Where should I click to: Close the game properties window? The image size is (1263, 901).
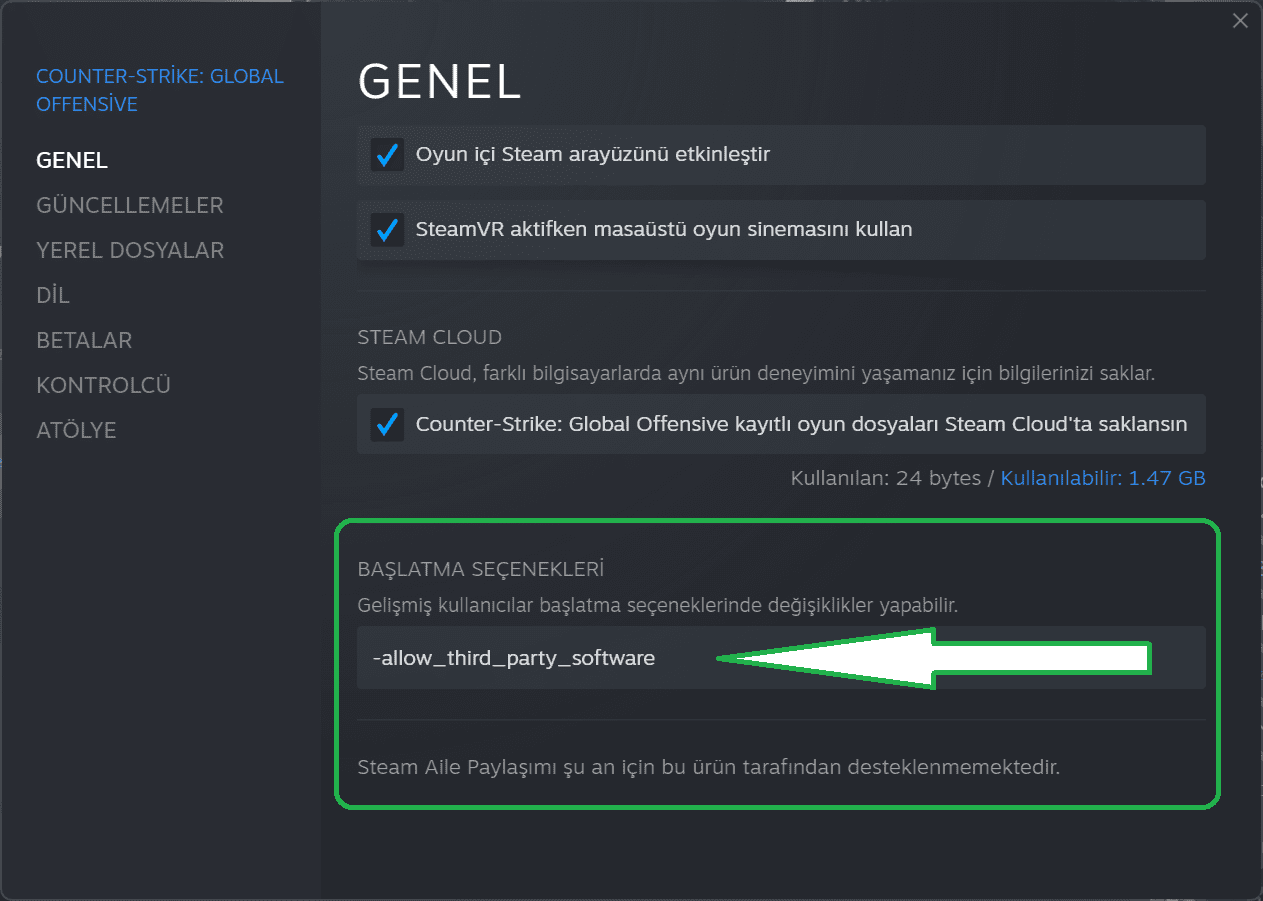click(1240, 21)
